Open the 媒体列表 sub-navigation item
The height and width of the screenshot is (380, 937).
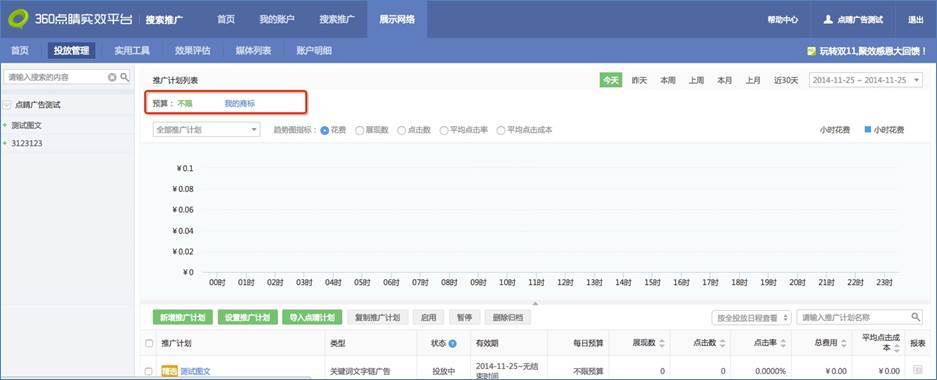[x=253, y=51]
